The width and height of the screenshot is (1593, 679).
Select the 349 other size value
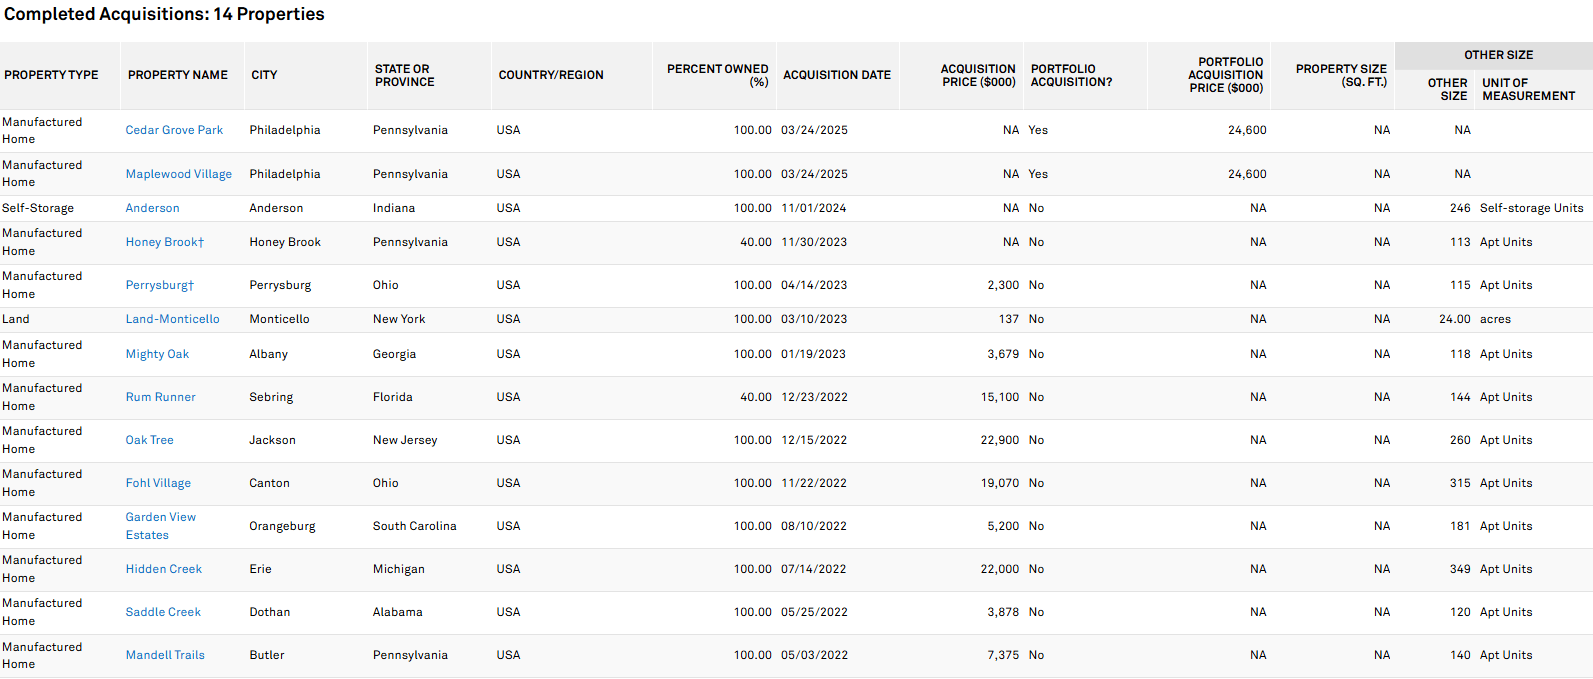coord(1460,569)
